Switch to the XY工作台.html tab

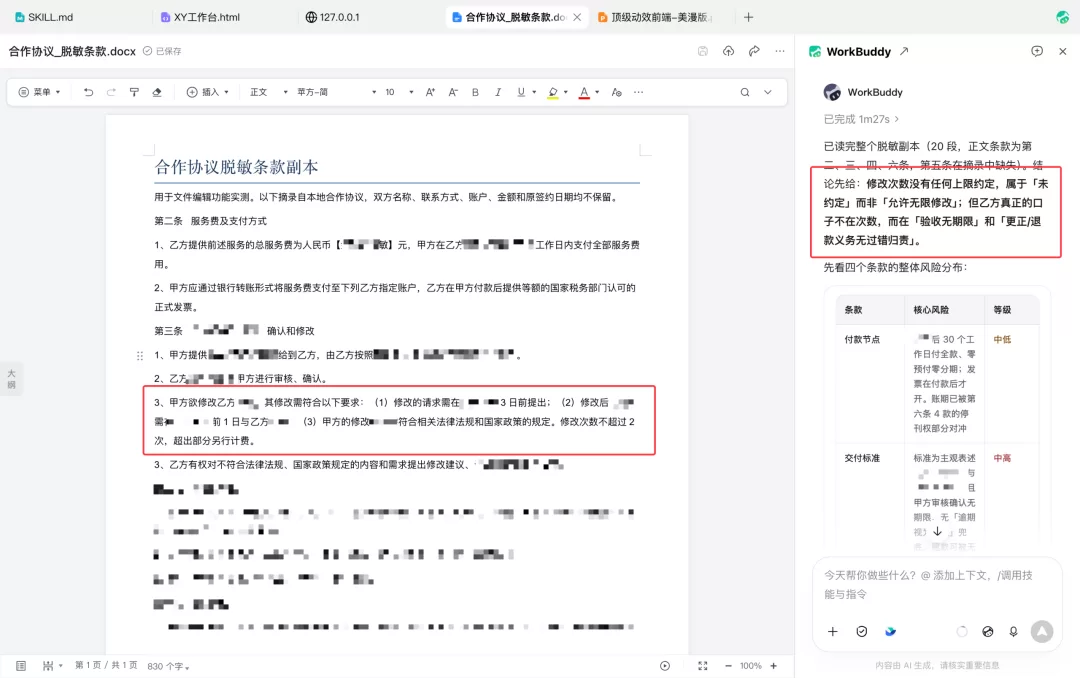(200, 17)
